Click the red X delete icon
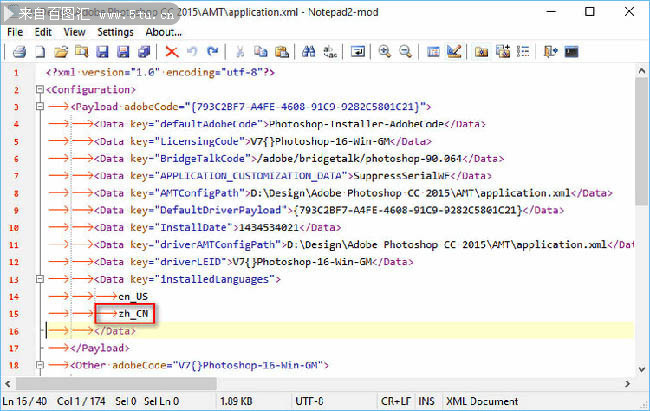Screen dimensions: 650x411 coord(172,52)
